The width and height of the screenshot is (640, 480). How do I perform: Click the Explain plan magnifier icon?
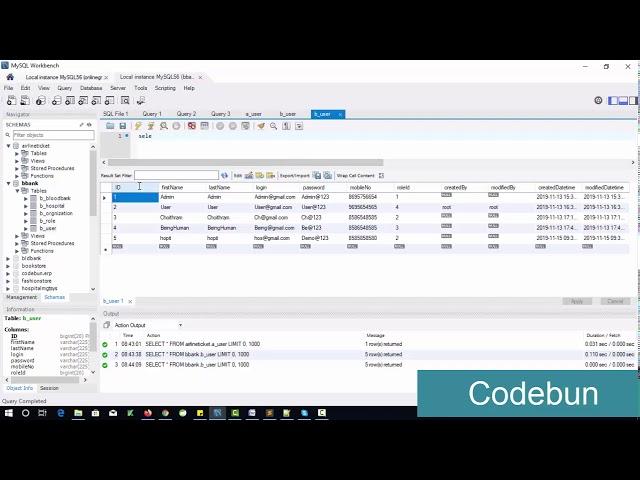(164, 126)
